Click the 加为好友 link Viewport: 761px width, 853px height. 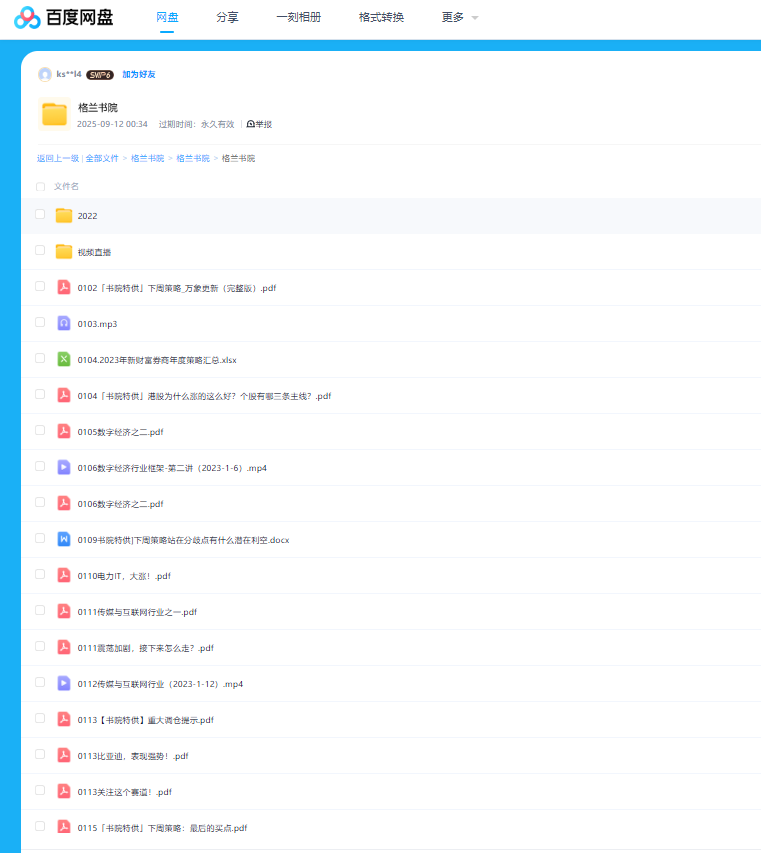point(139,74)
